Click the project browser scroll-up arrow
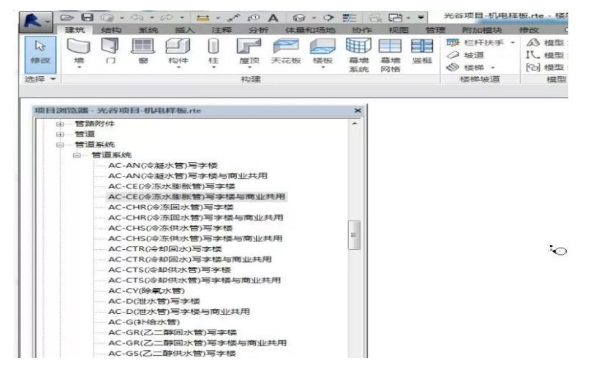This screenshot has height=374, width=605. pyautogui.click(x=354, y=124)
